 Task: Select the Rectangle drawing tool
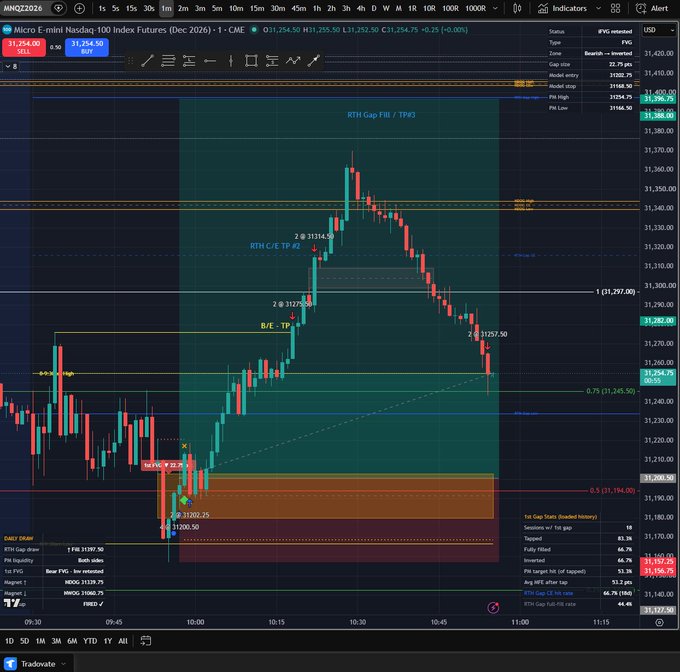tap(251, 61)
